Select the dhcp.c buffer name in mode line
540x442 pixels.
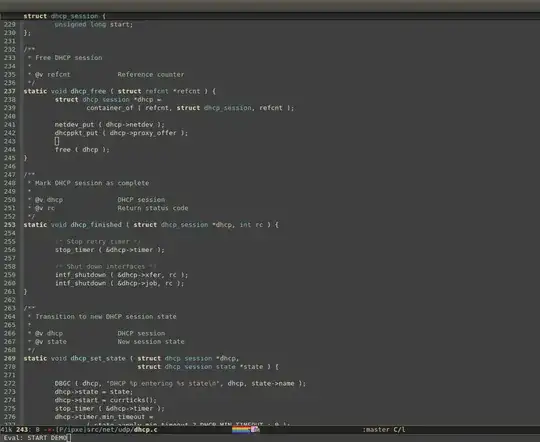click(145, 430)
